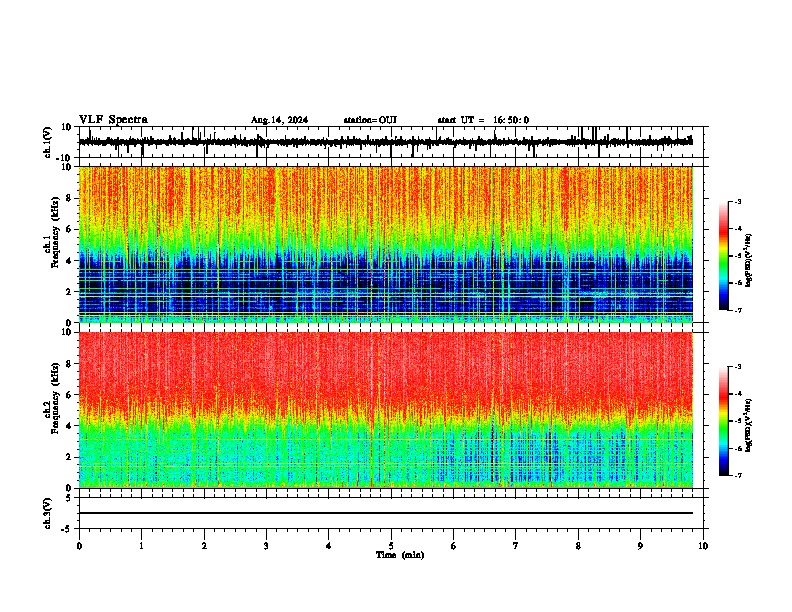This screenshot has width=792, height=612.
Task: Click the '-3' tick on ch.1 color bar
Action: [x=738, y=201]
